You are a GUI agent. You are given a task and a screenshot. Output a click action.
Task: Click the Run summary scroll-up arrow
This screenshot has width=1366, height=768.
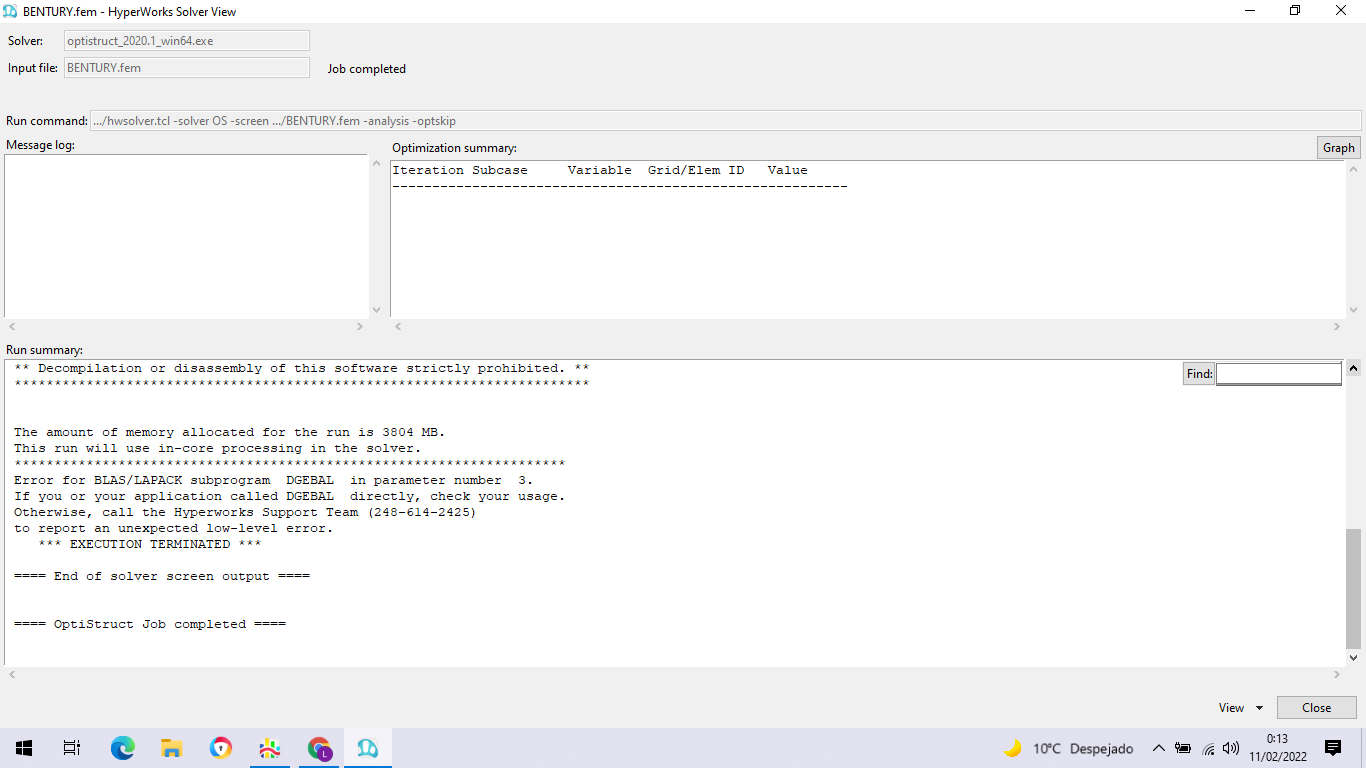pos(1354,368)
